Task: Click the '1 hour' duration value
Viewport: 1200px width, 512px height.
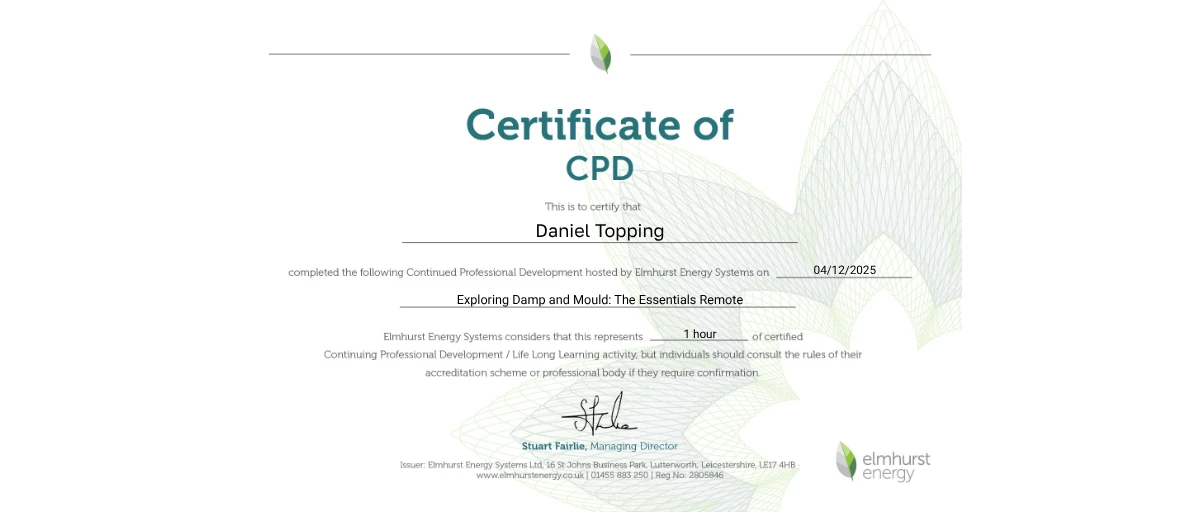Action: (700, 334)
